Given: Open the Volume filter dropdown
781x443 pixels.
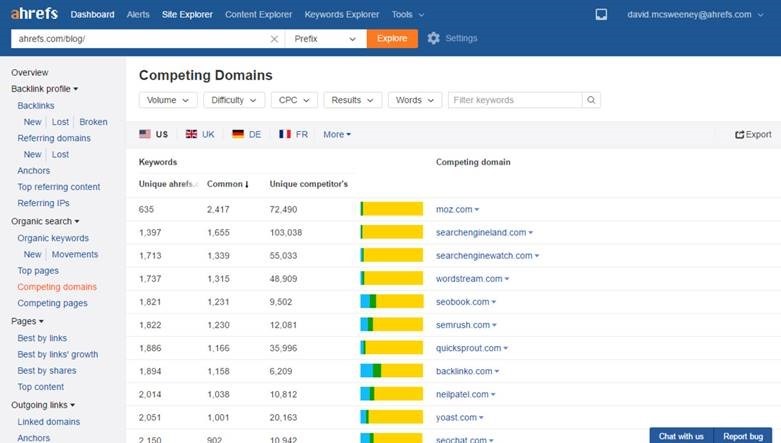Looking at the screenshot, I should 167,100.
